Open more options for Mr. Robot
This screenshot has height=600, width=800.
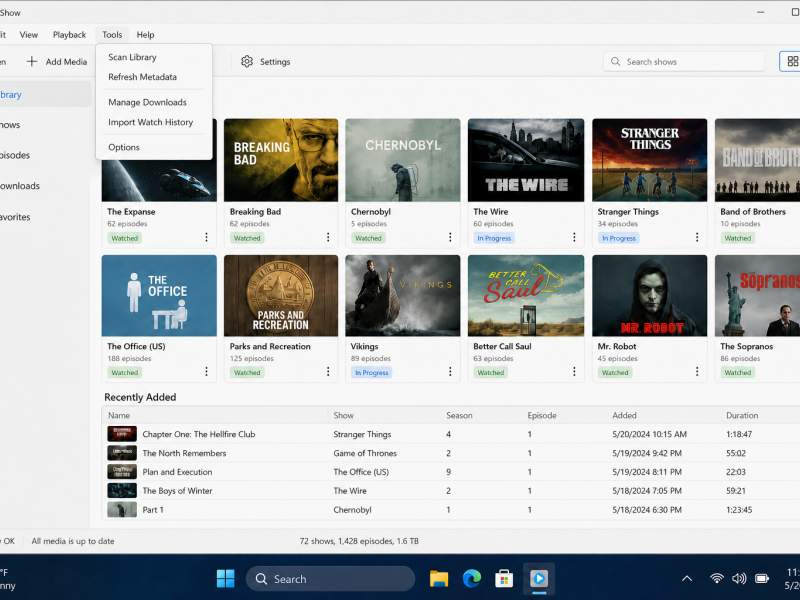pyautogui.click(x=697, y=371)
